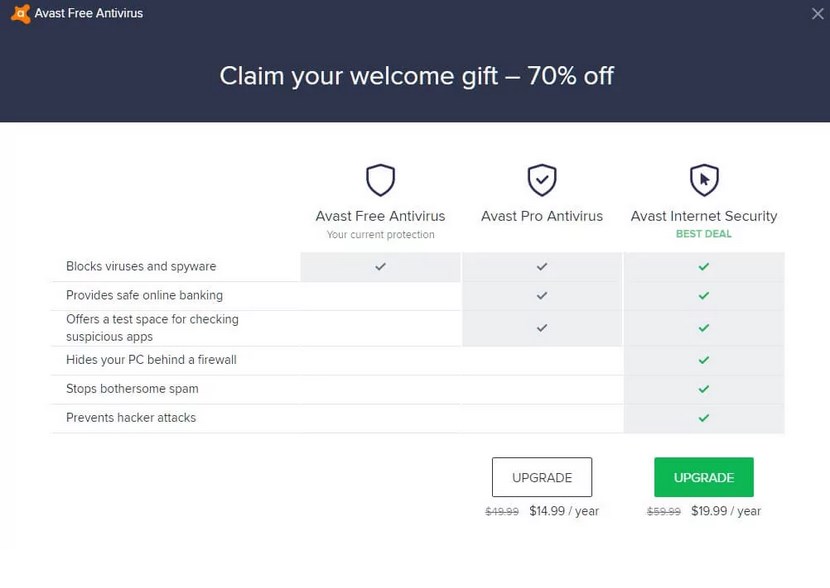The image size is (830, 588).
Task: Click the Claim your welcome gift headline
Action: click(417, 76)
